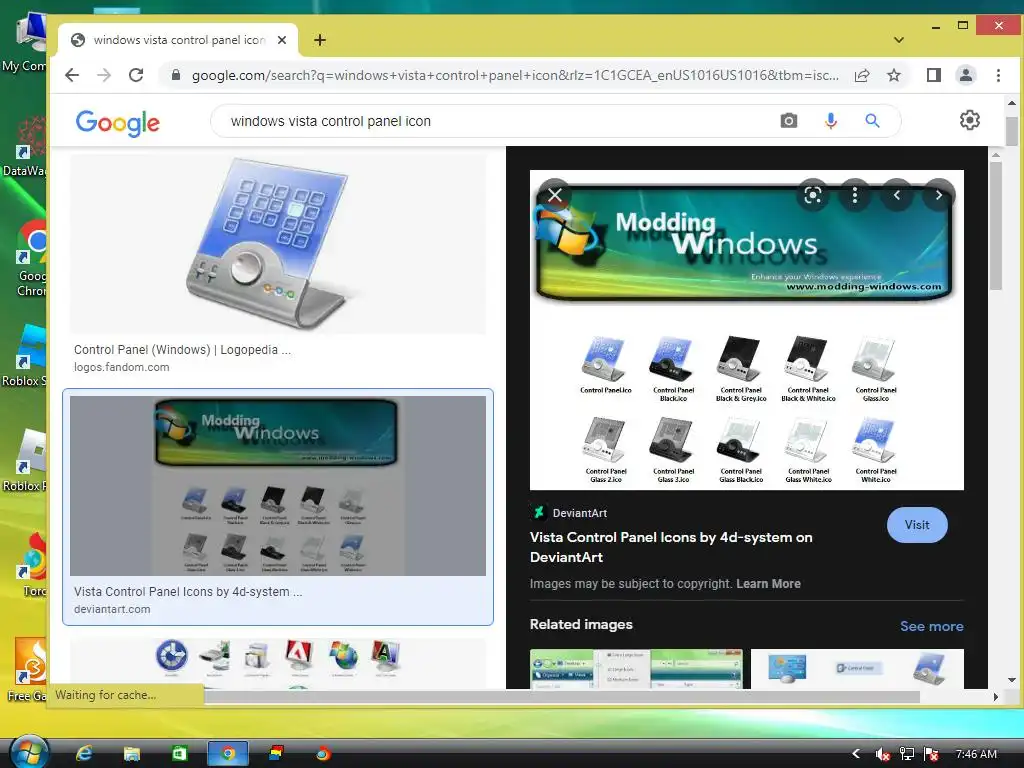Share this page icon in address bar
This screenshot has height=768, width=1024.
[x=862, y=75]
